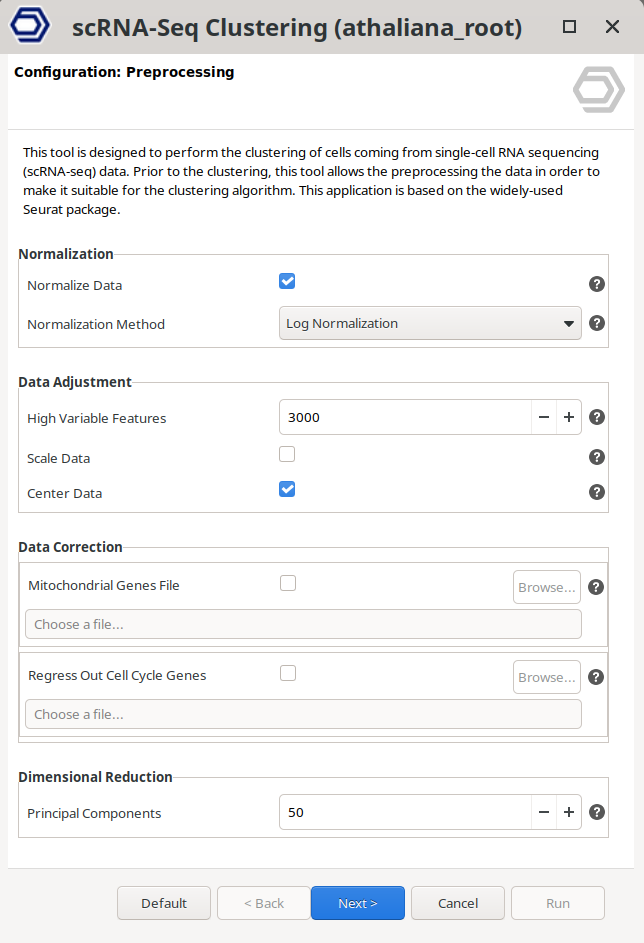
Task: Show help for Scale Data option
Action: [x=597, y=457]
